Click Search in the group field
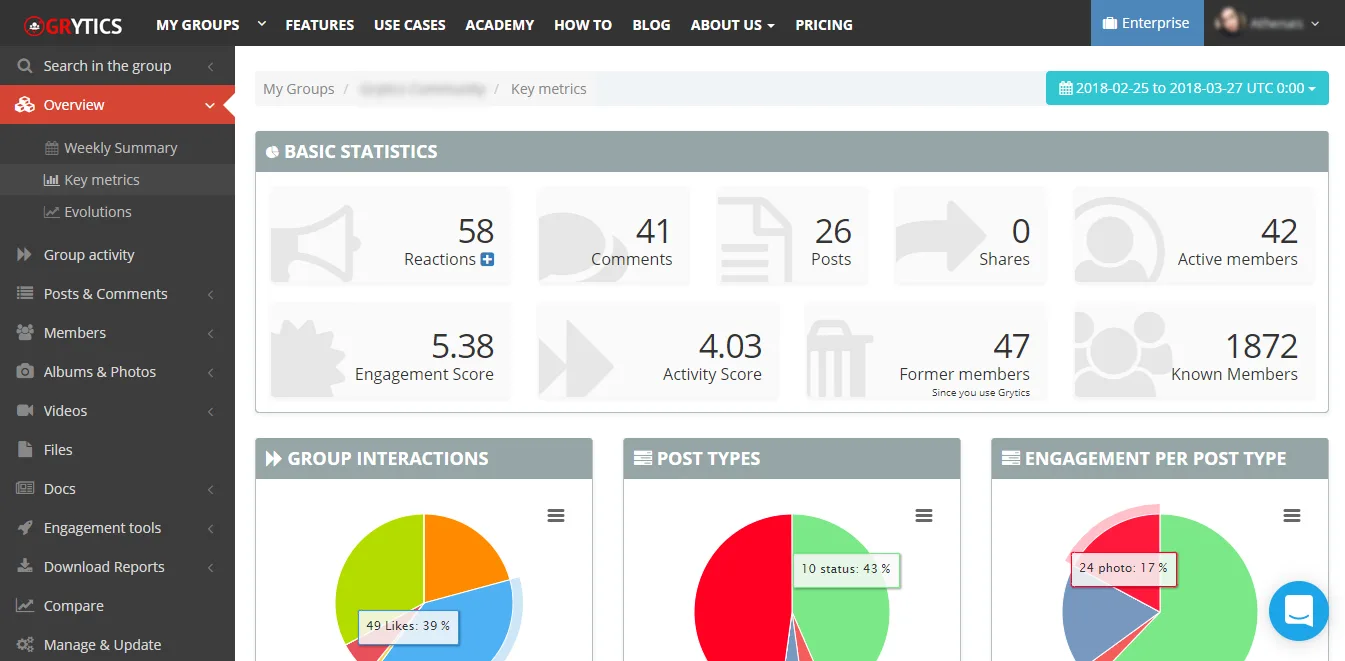 pyautogui.click(x=117, y=66)
